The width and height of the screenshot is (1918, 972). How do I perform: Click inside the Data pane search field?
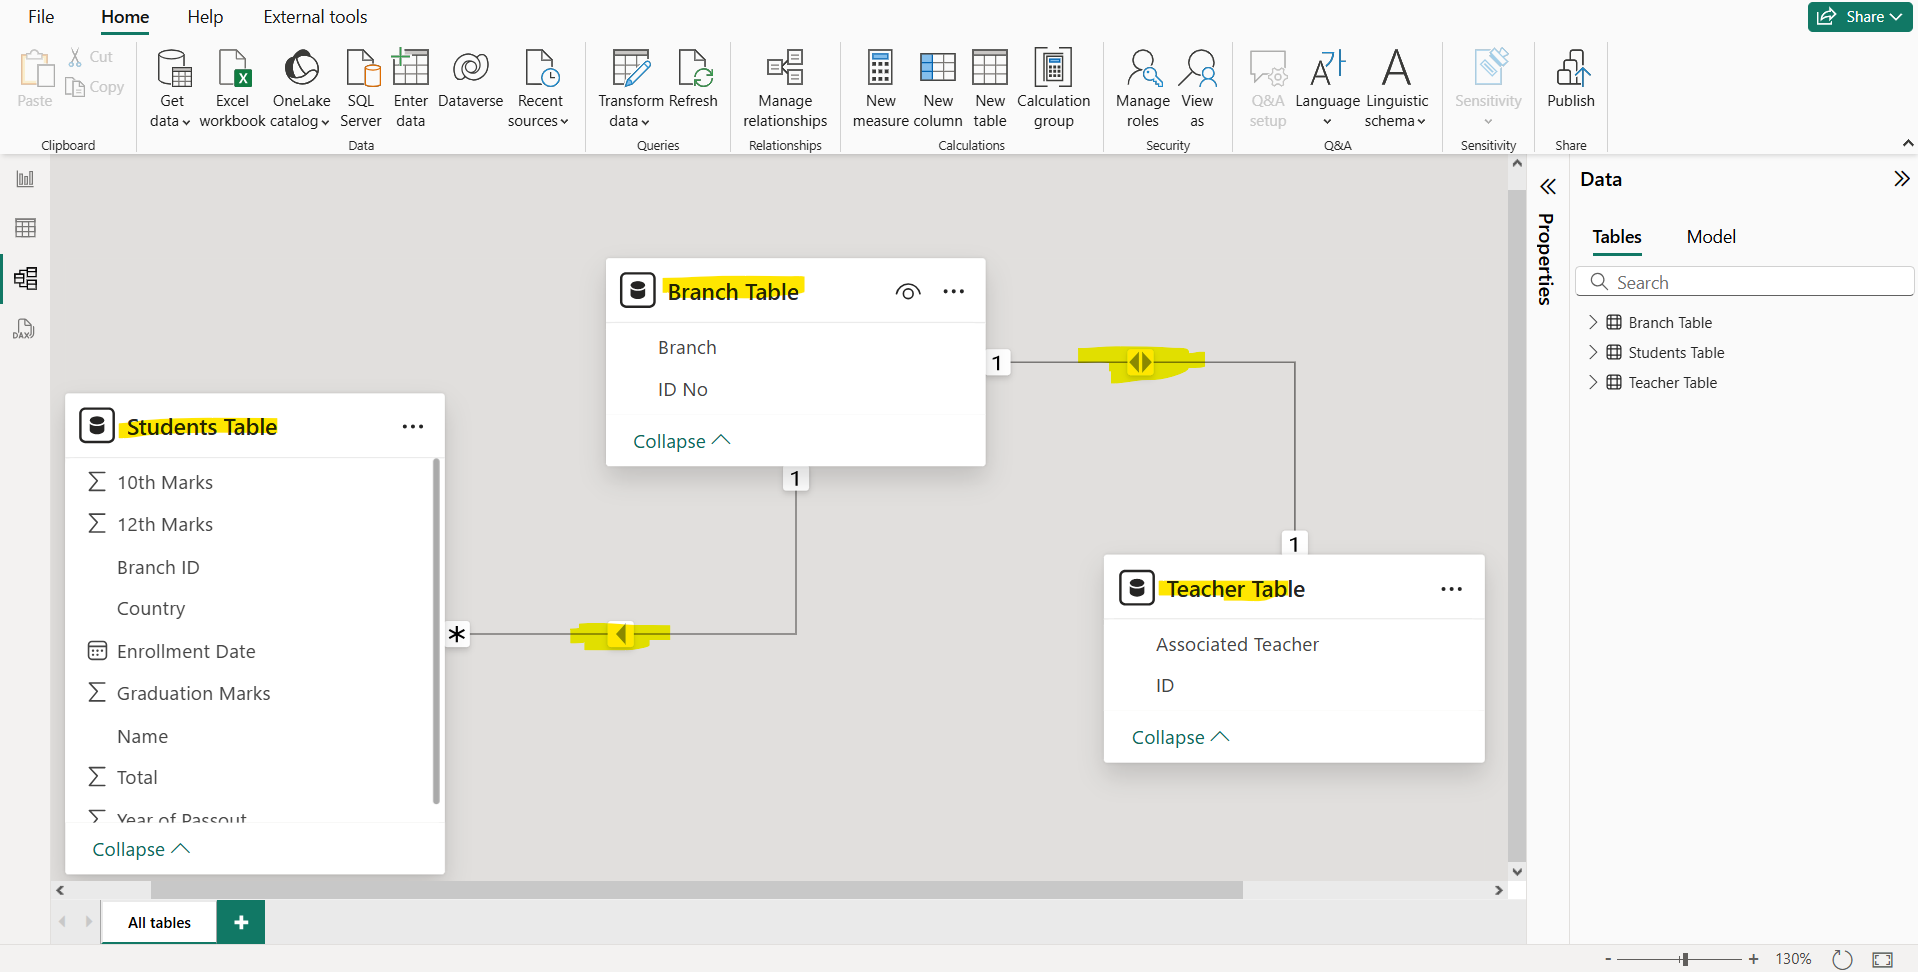click(1745, 281)
